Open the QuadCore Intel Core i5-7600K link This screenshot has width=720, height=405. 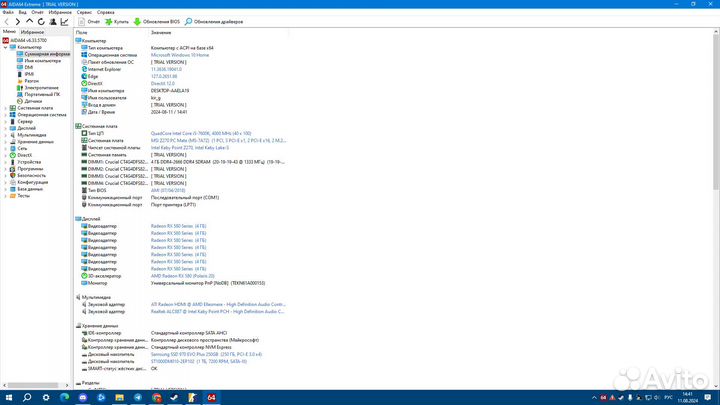201,133
